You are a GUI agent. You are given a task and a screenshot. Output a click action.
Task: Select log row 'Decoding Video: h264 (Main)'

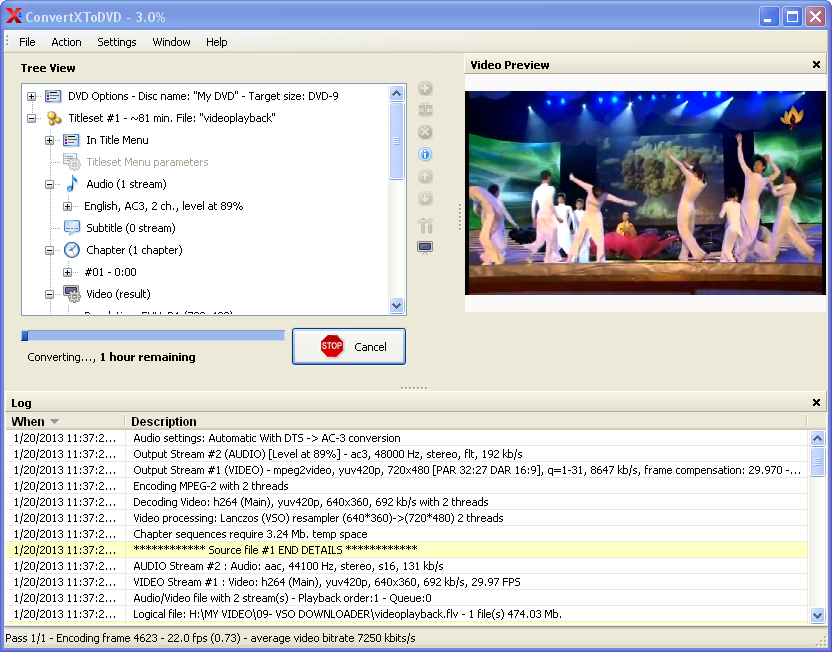406,502
